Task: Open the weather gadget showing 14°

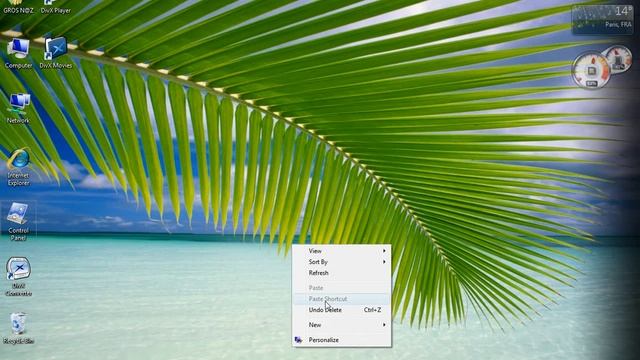Action: tap(602, 18)
